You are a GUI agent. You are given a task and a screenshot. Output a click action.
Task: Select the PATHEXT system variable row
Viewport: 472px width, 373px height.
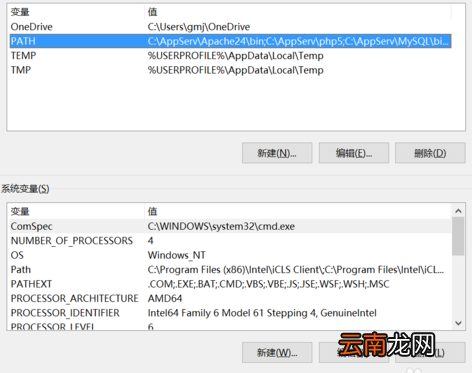[x=230, y=284]
